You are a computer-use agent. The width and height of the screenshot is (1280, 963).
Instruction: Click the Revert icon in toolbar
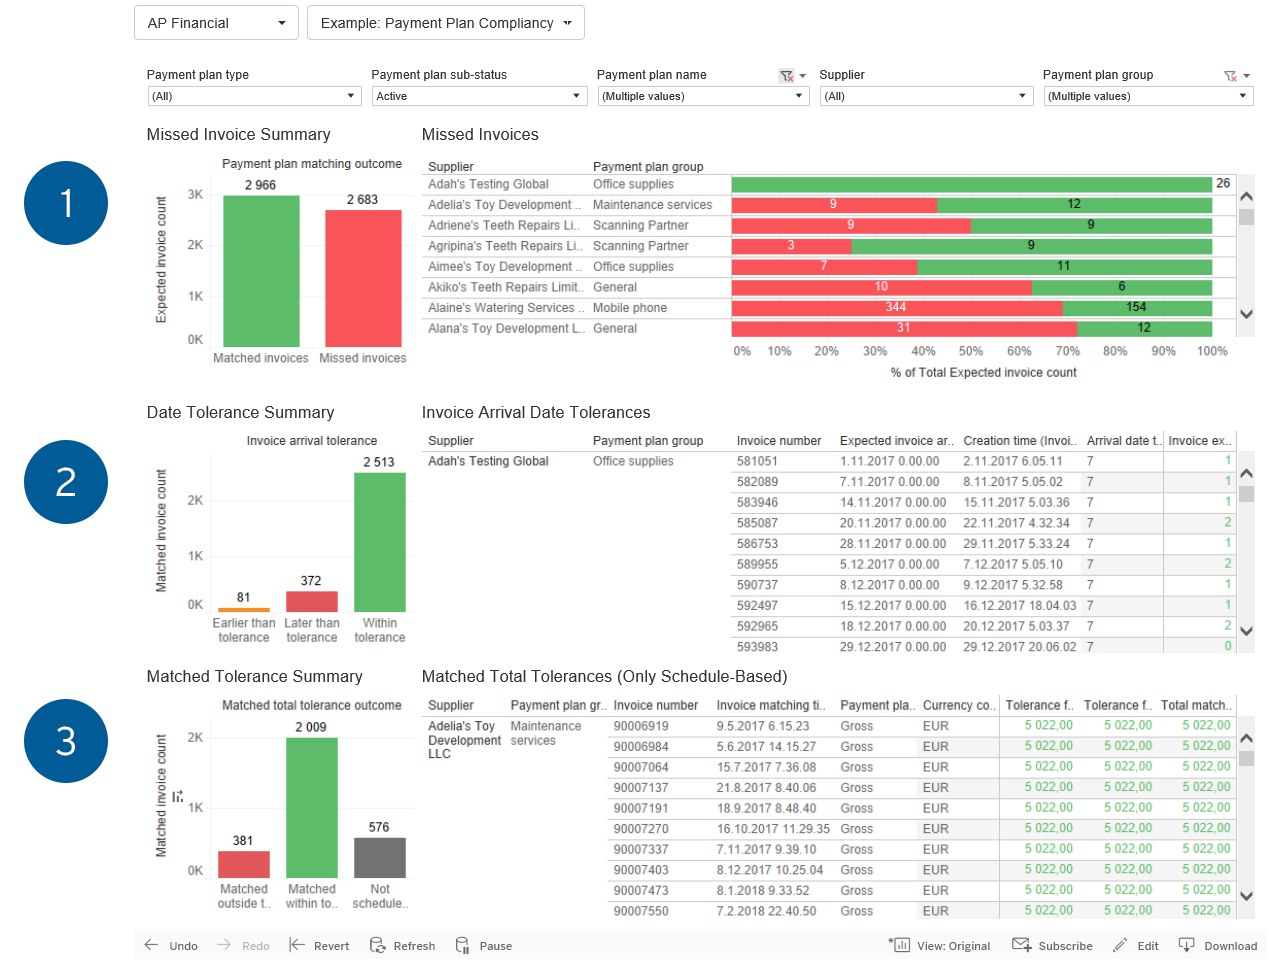pos(297,945)
